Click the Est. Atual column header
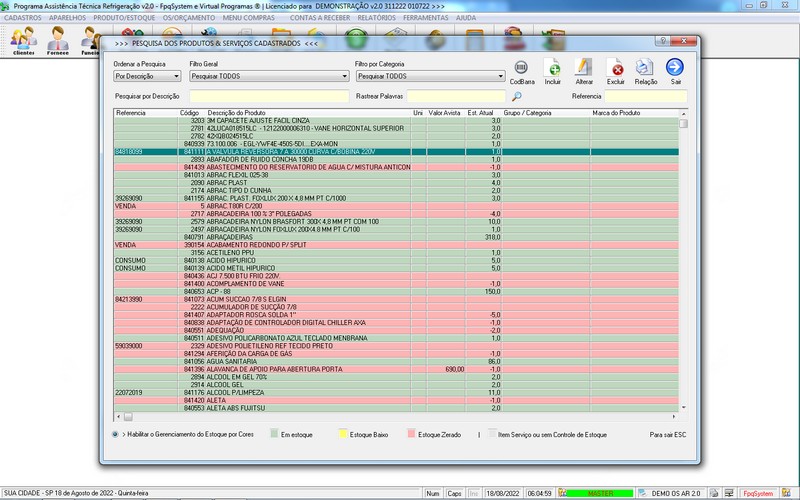The height and width of the screenshot is (500, 800). coord(480,113)
